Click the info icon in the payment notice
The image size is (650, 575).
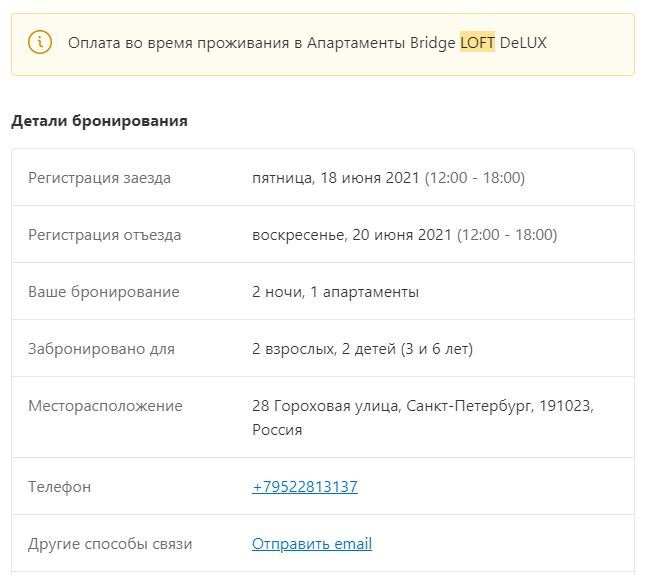(40, 42)
